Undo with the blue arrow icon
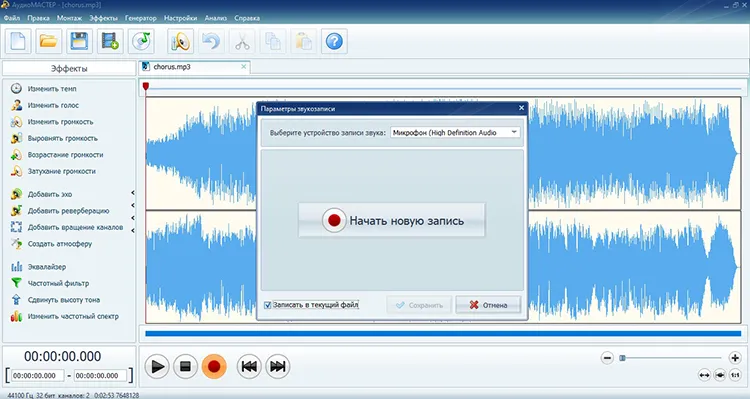This screenshot has width=750, height=399. (x=211, y=41)
